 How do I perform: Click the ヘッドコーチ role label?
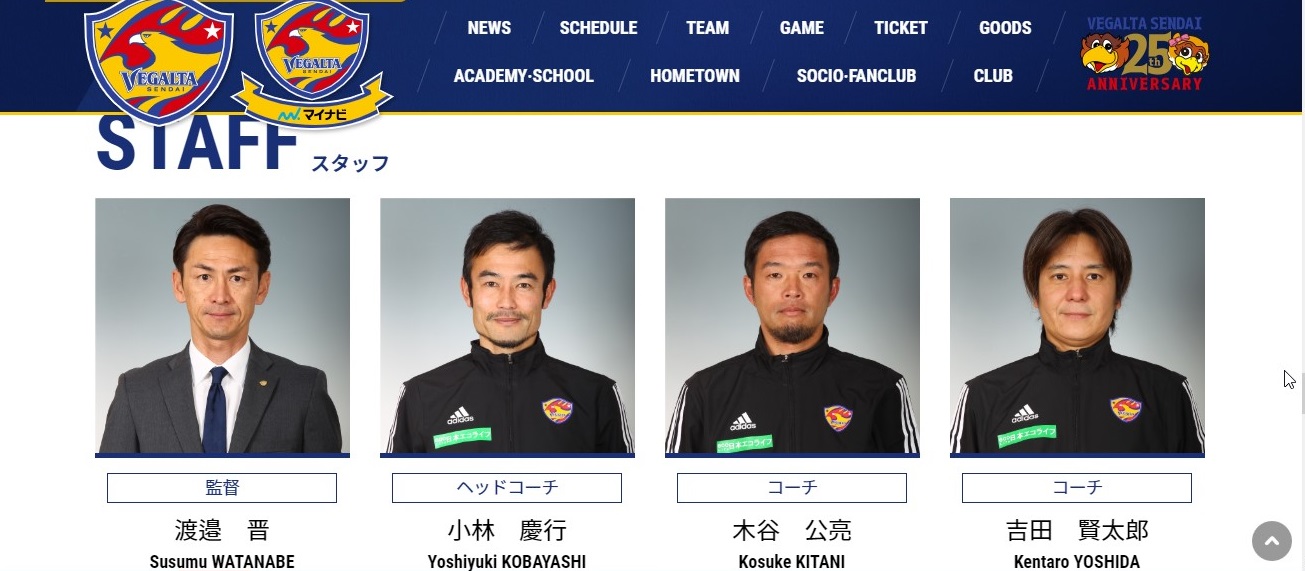[507, 488]
